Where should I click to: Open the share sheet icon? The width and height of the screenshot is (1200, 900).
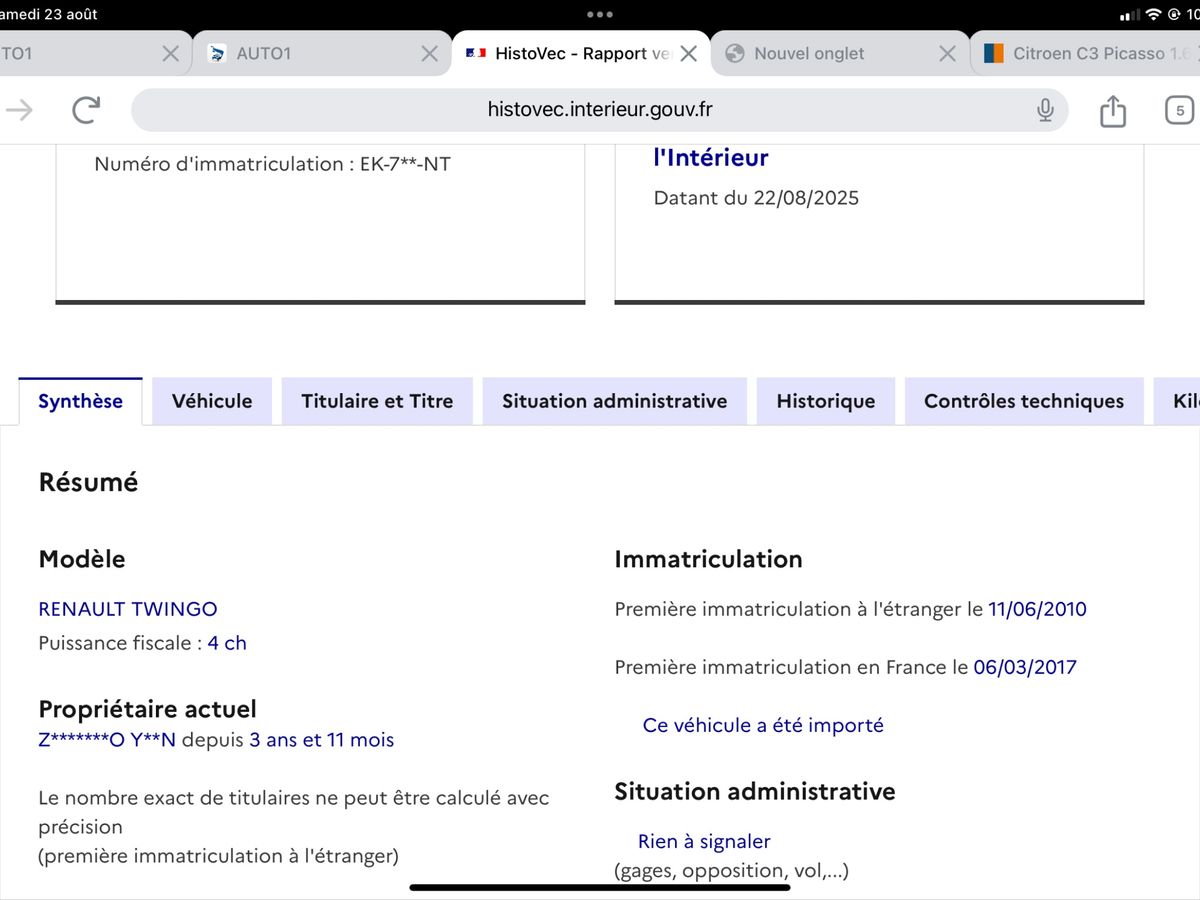tap(1113, 110)
